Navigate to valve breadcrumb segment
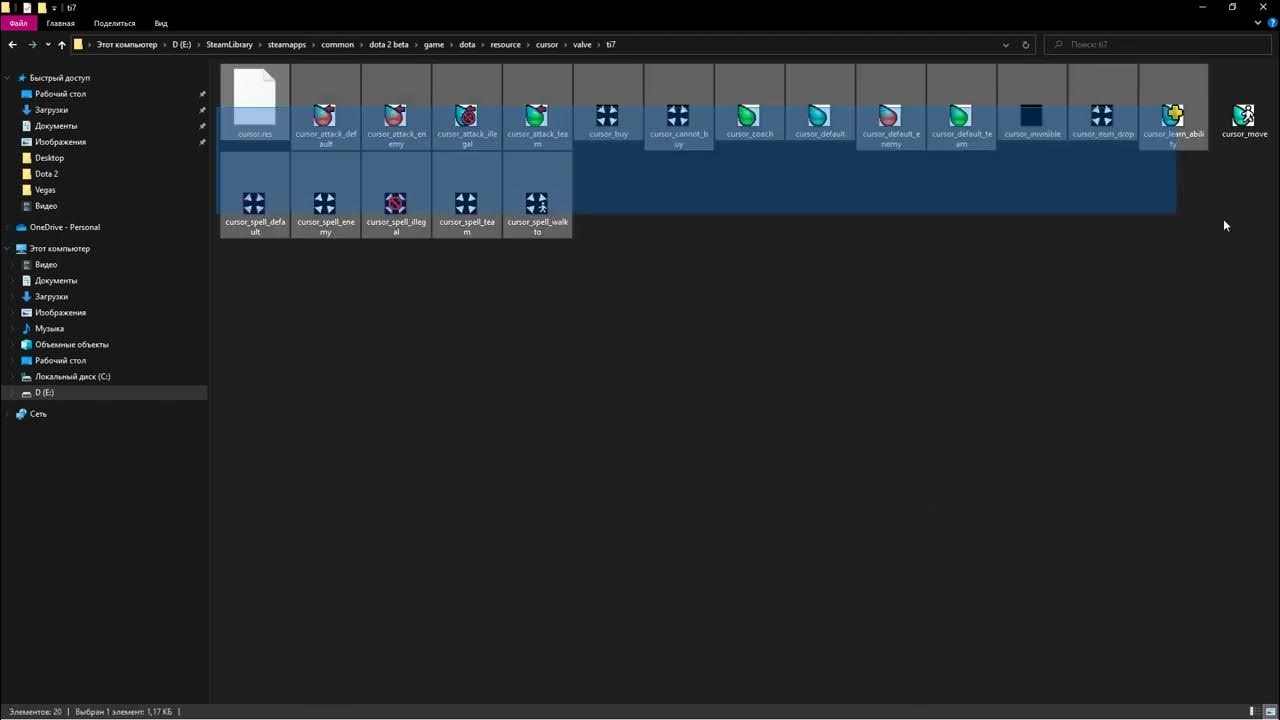Screen dimensions: 1280x720 [x=582, y=44]
